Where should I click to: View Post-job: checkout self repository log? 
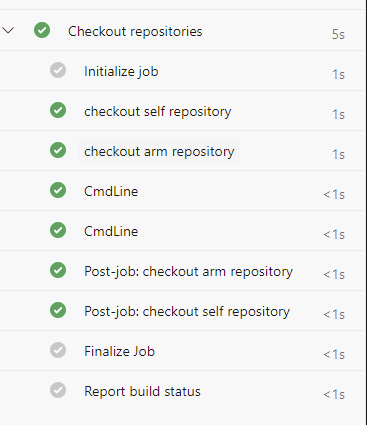point(183,311)
